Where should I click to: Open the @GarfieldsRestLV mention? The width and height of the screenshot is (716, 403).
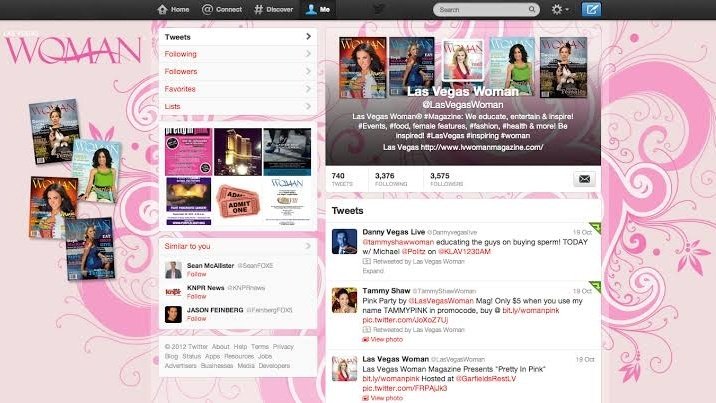pos(486,379)
